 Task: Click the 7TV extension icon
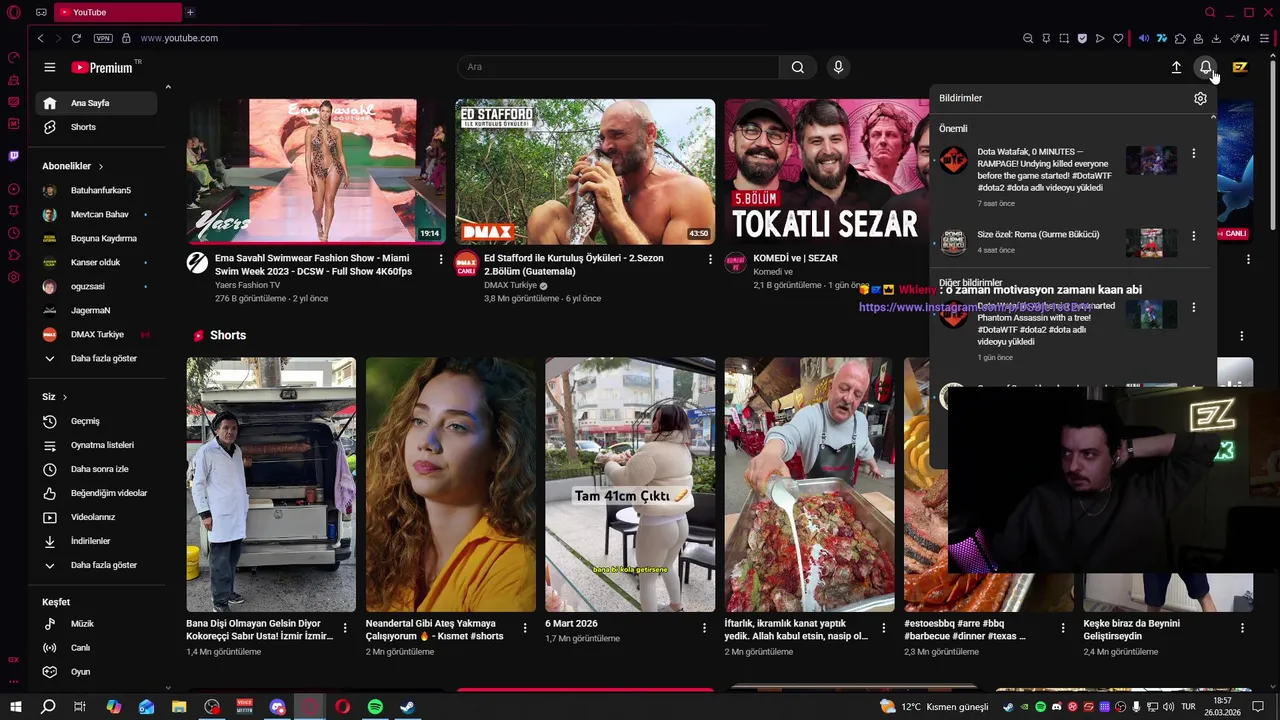click(x=1162, y=38)
